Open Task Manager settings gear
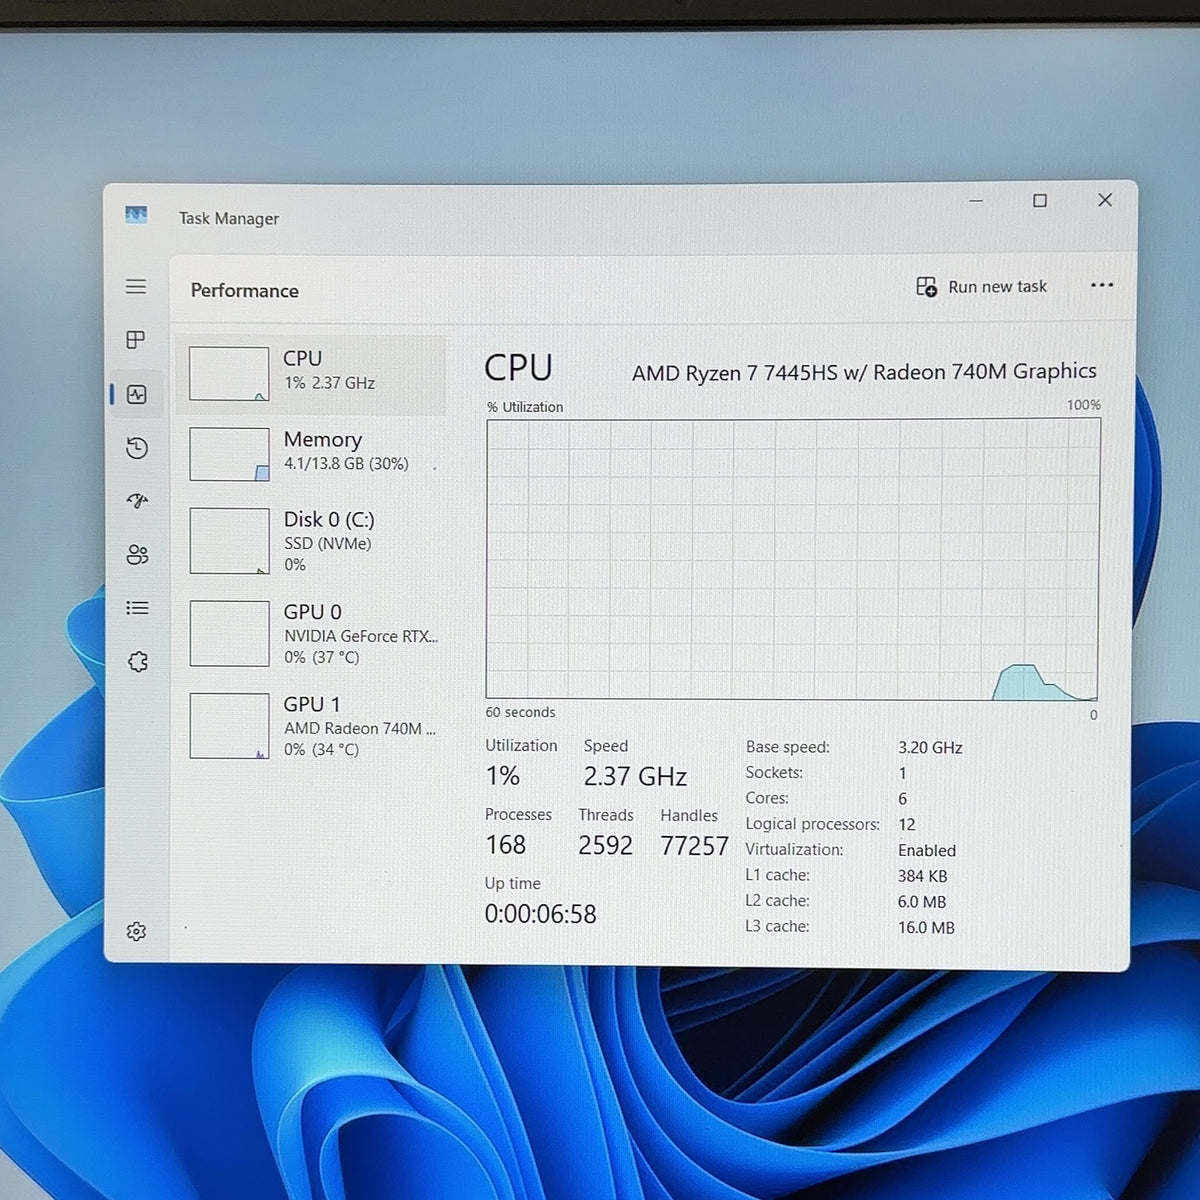The width and height of the screenshot is (1200, 1200). 137,931
